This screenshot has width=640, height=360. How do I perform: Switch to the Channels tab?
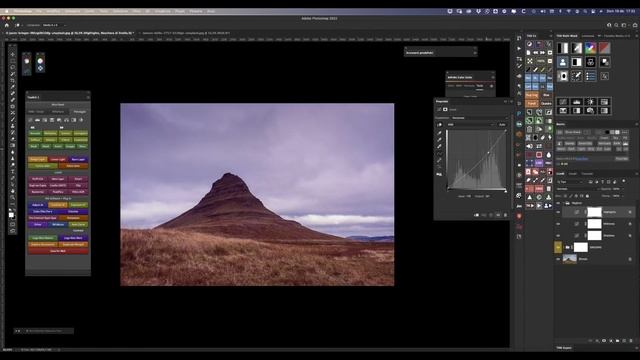pos(573,174)
